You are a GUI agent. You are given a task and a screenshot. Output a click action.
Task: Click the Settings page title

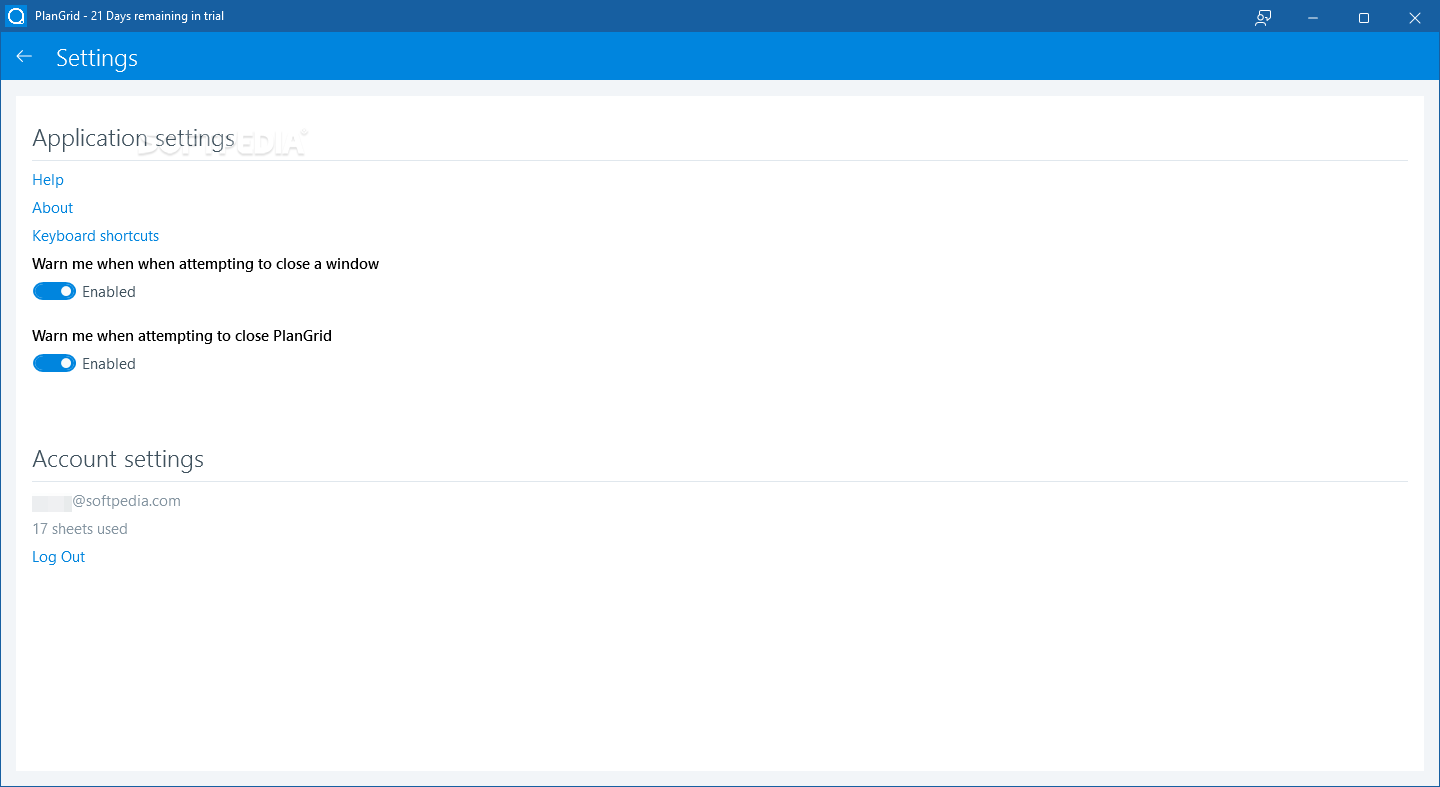coord(97,58)
